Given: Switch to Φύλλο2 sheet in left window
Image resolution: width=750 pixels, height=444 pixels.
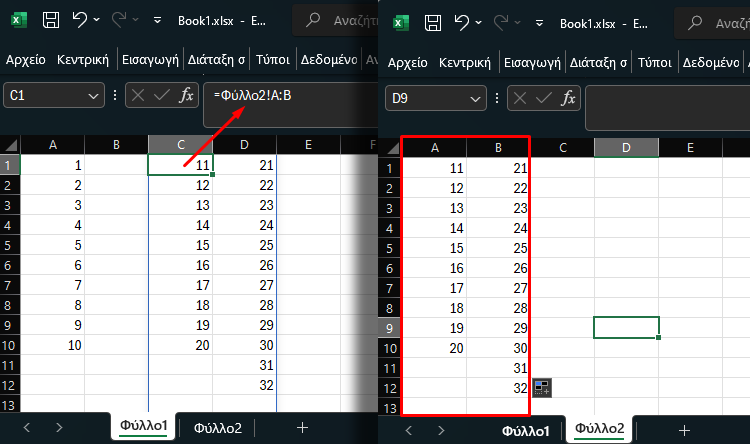Looking at the screenshot, I should (218, 428).
